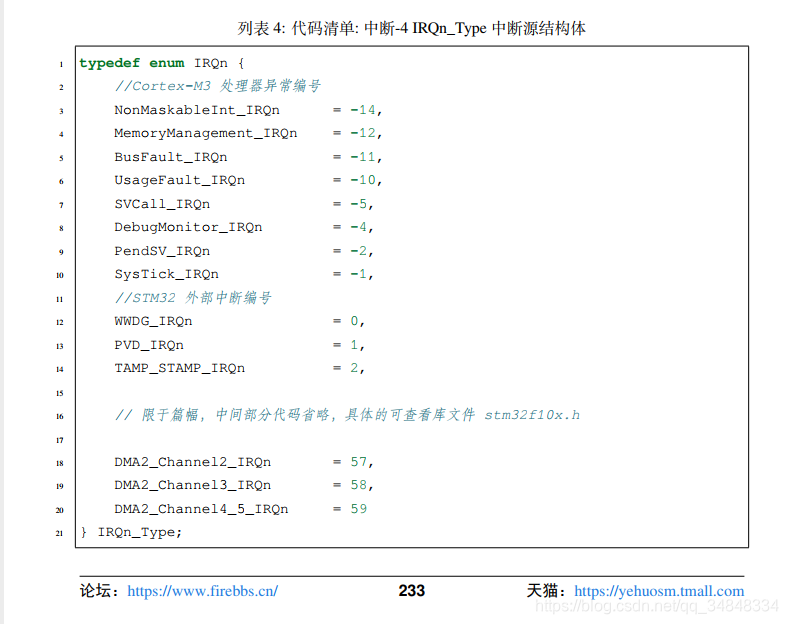Select DebugMonitor_IRQn identifier
The width and height of the screenshot is (788, 624).
(x=188, y=227)
